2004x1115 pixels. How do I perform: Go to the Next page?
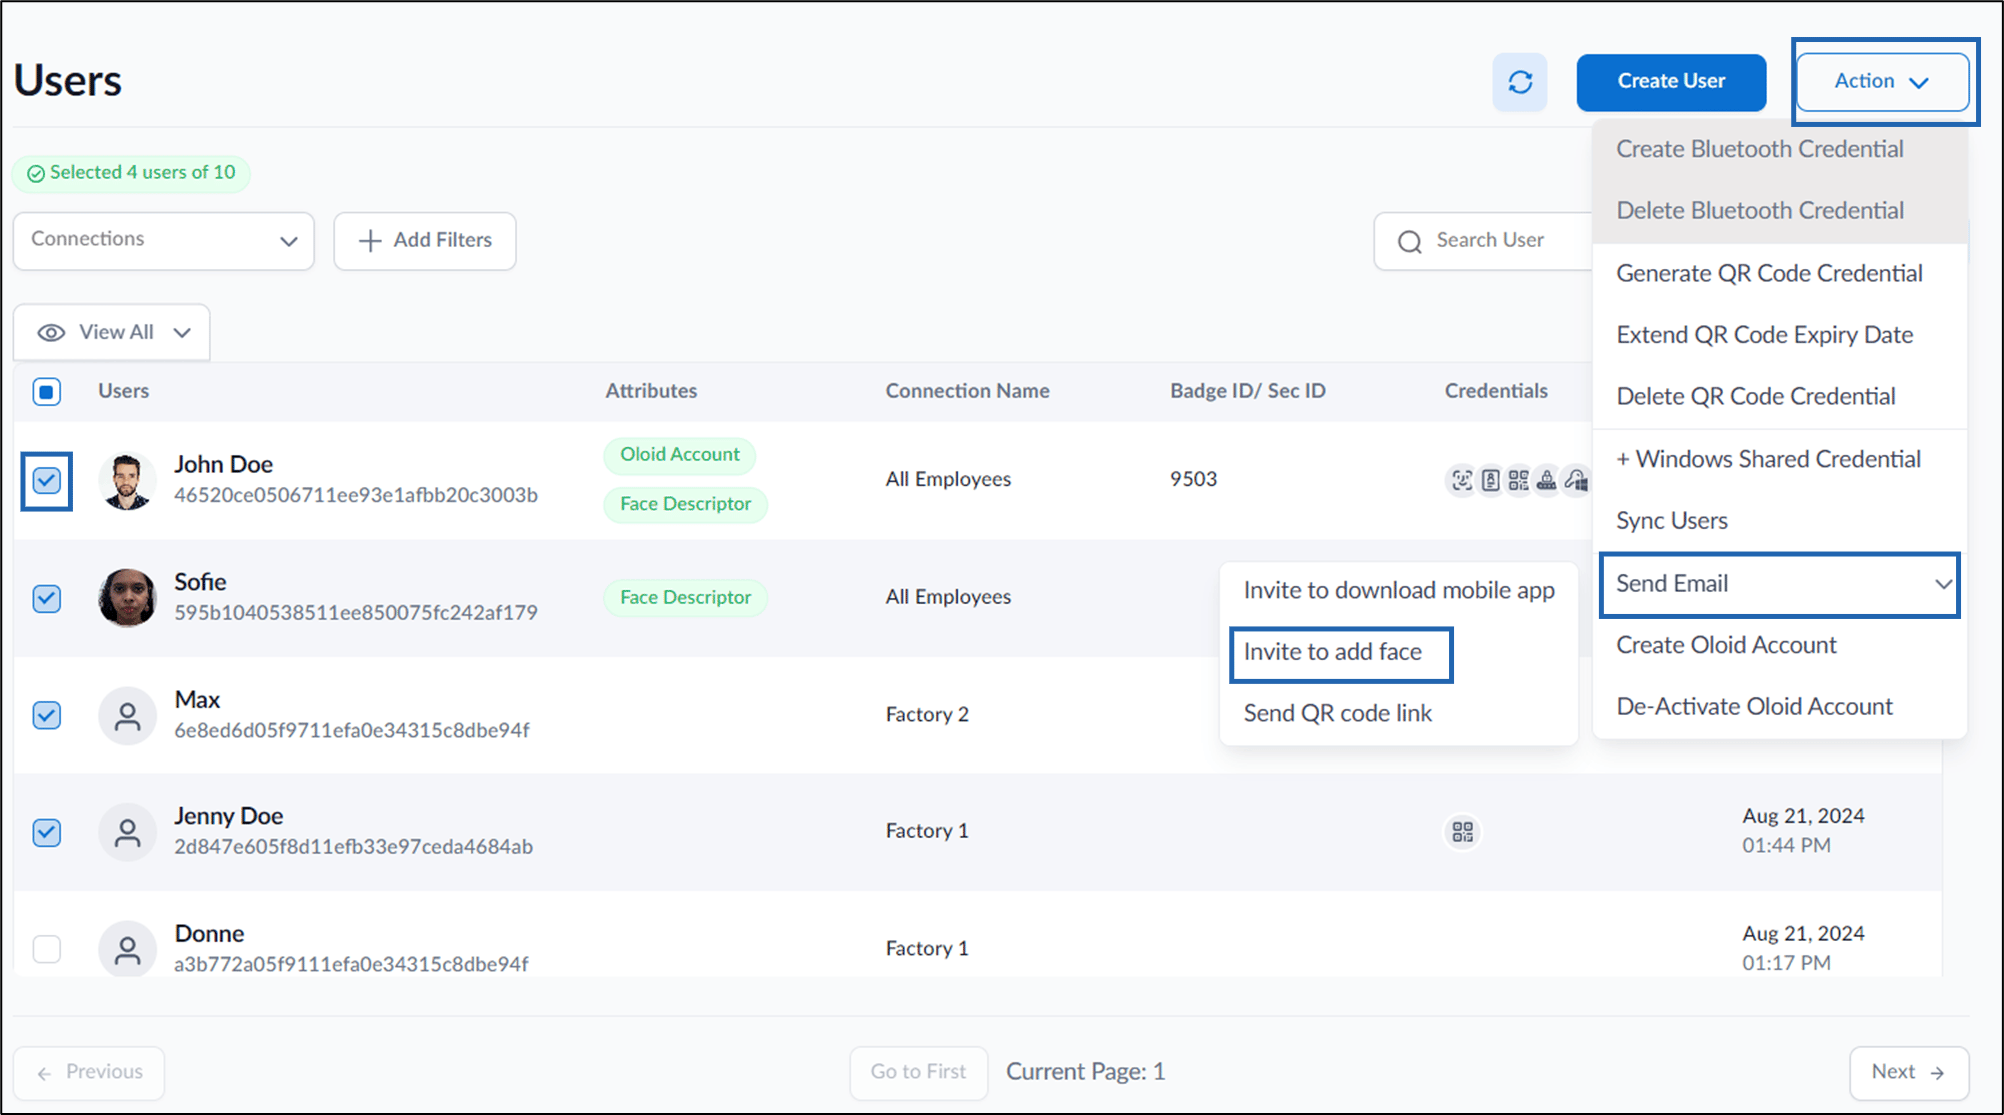(x=1909, y=1072)
